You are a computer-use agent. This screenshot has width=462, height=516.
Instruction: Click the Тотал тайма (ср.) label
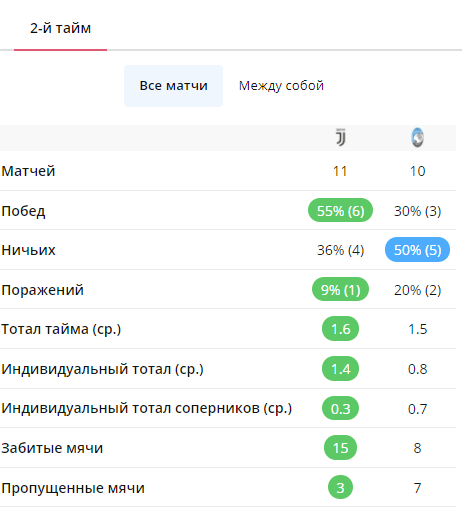click(x=61, y=329)
